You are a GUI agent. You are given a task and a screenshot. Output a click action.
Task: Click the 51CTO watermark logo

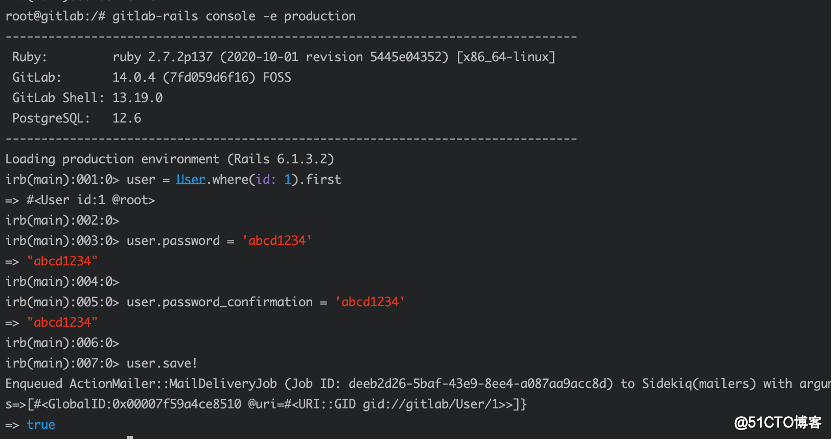(x=778, y=422)
